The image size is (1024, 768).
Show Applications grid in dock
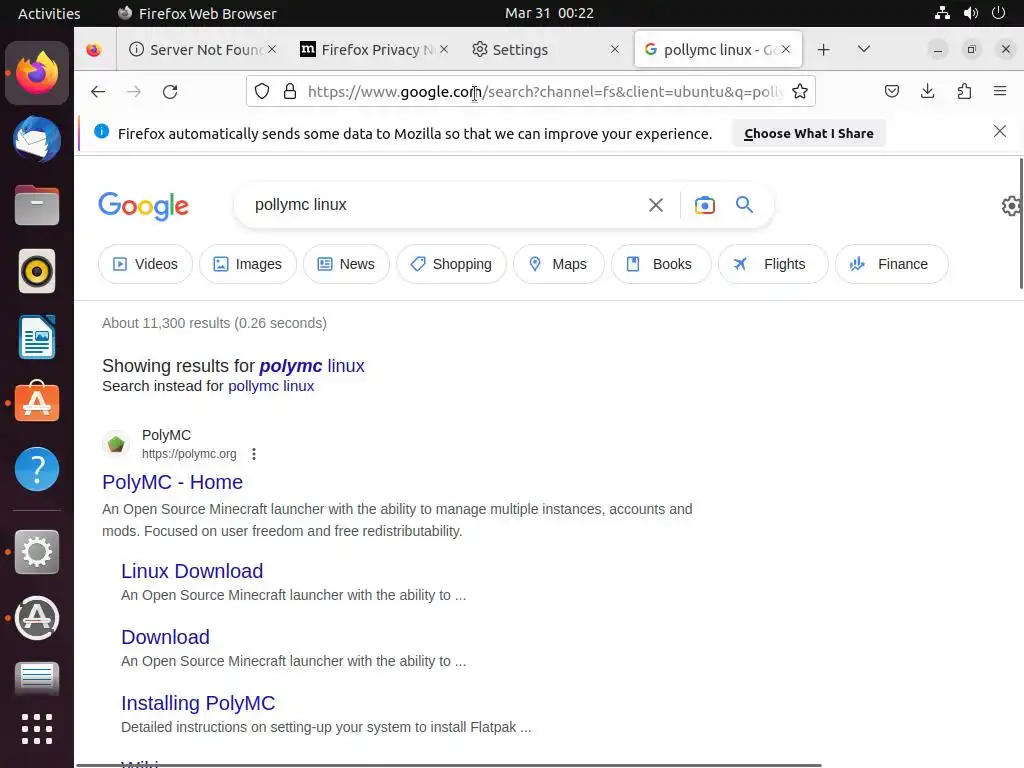[37, 729]
